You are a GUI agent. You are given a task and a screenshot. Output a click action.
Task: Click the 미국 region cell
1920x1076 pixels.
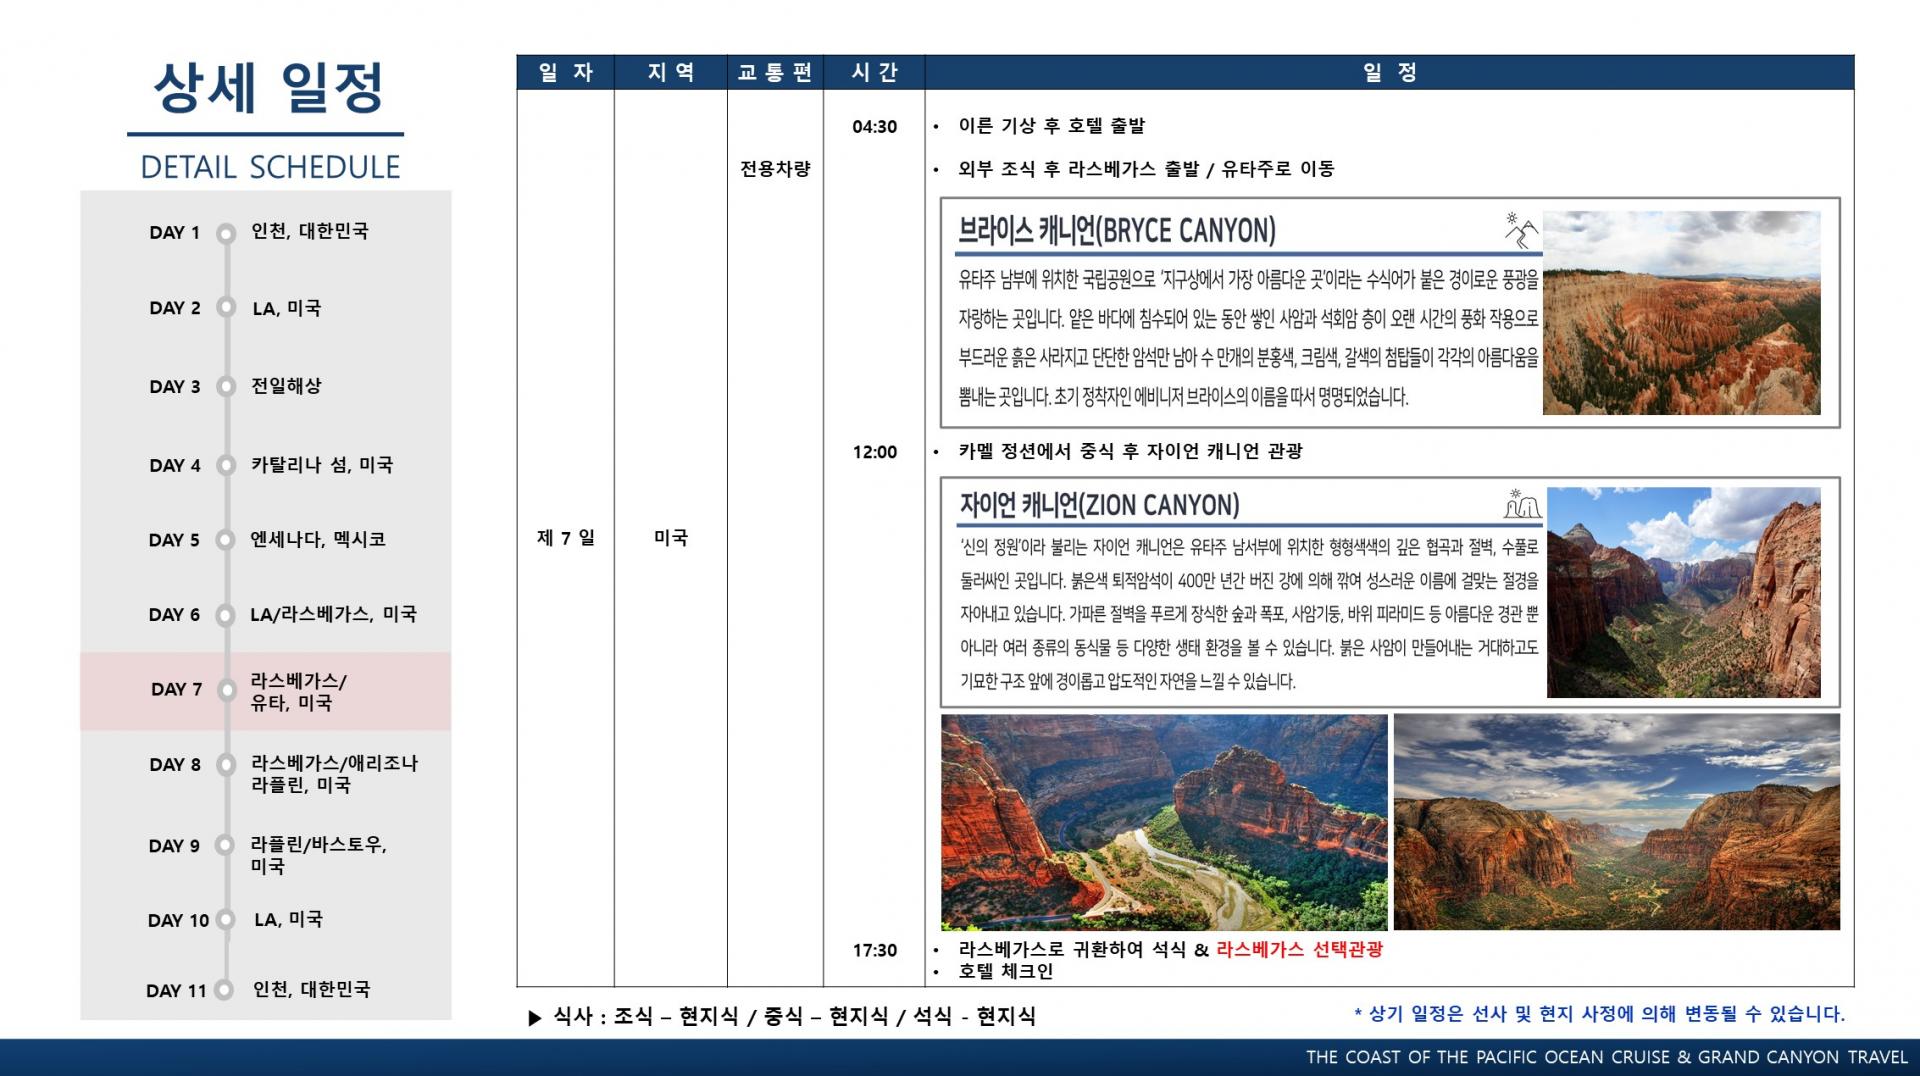coord(671,538)
